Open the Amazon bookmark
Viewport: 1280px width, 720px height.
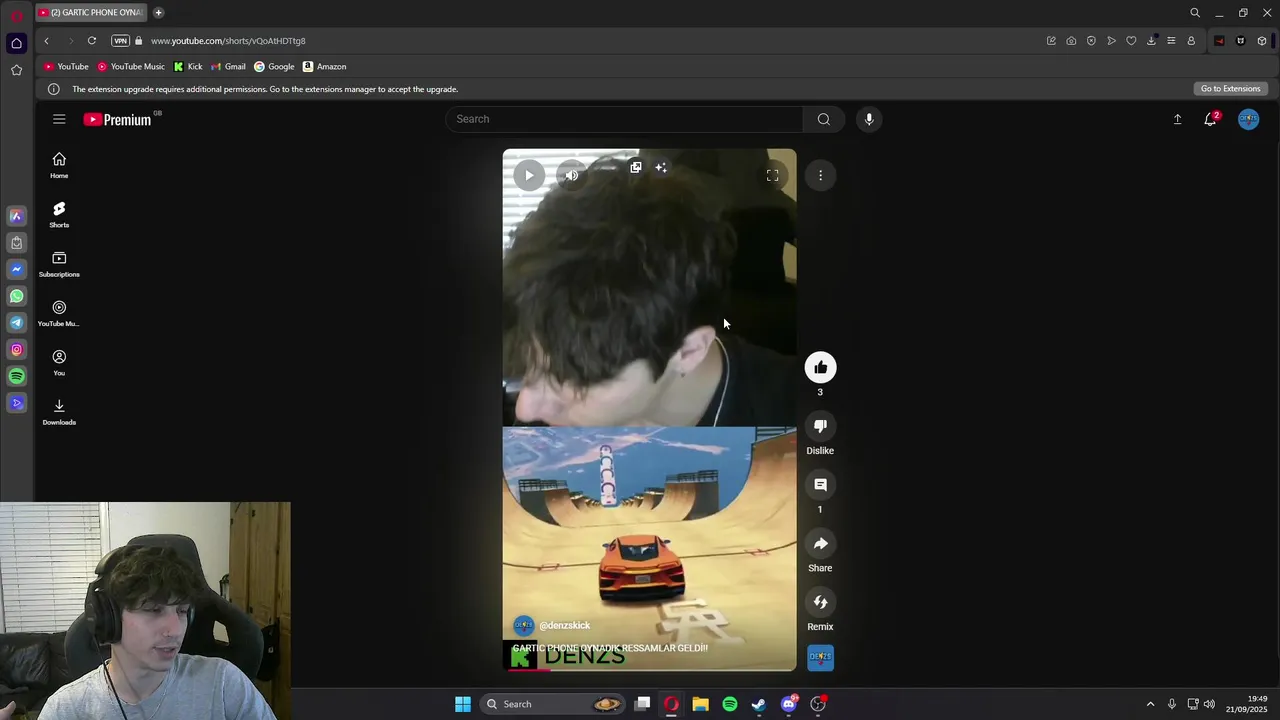pyautogui.click(x=324, y=66)
